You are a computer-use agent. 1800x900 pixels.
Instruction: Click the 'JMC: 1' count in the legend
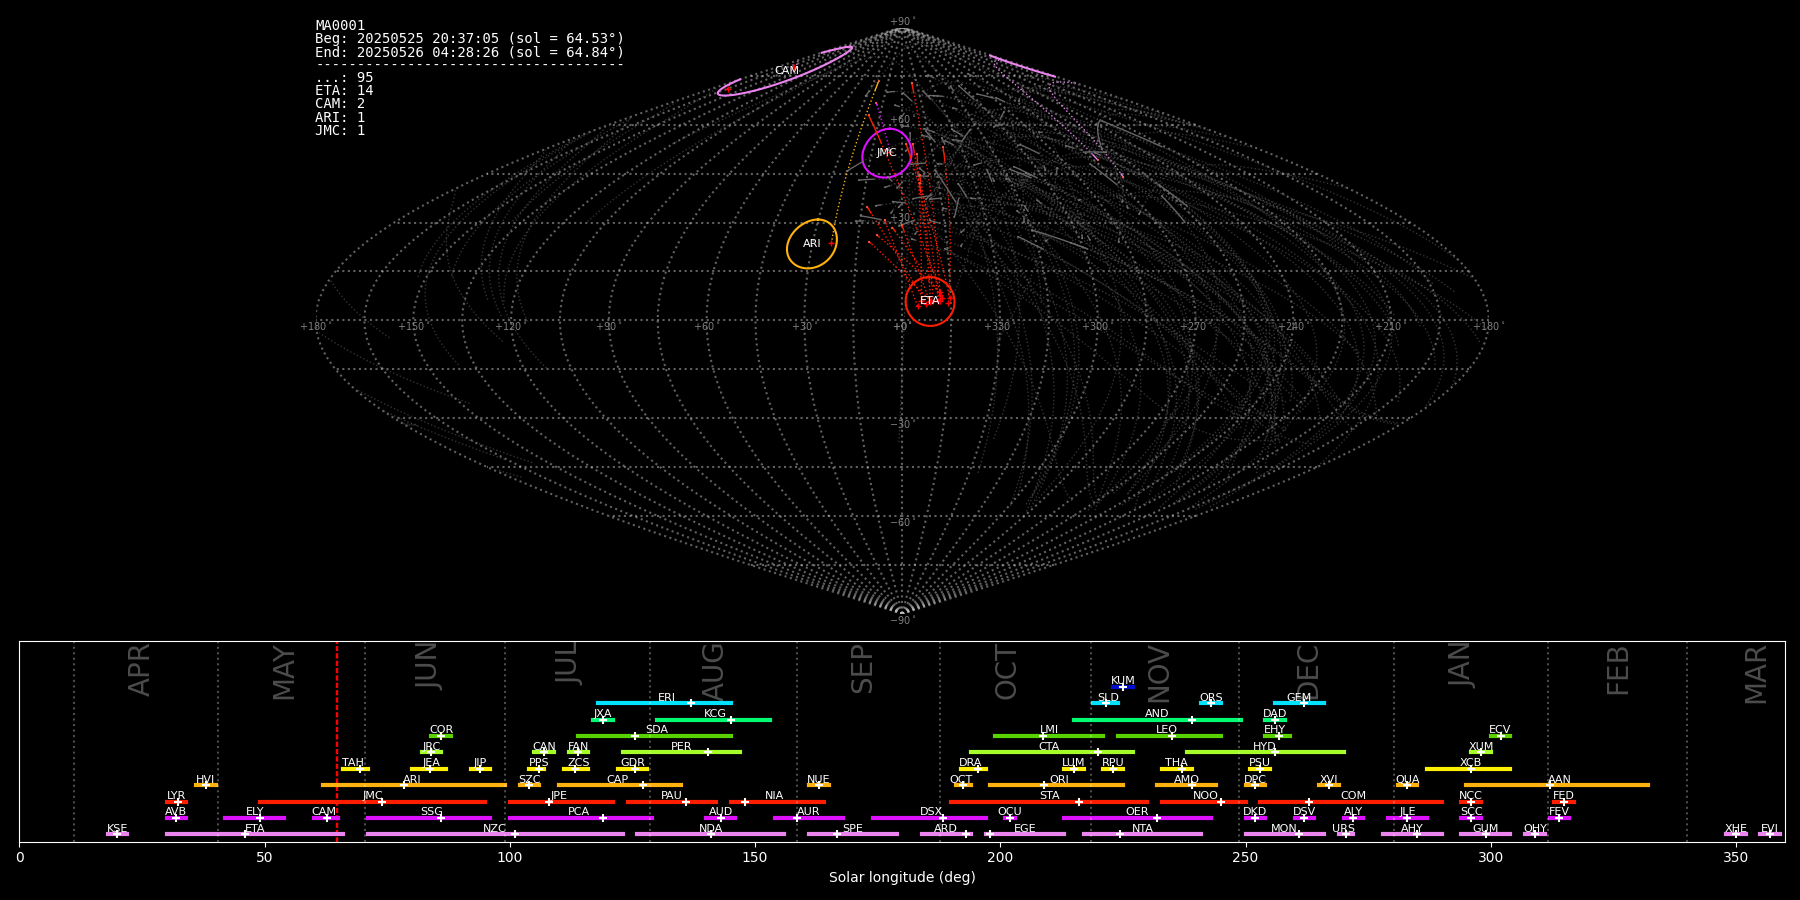tap(340, 130)
